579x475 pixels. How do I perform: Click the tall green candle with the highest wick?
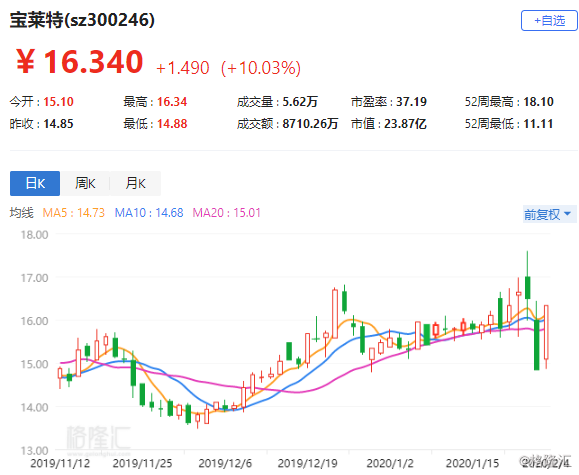528,287
